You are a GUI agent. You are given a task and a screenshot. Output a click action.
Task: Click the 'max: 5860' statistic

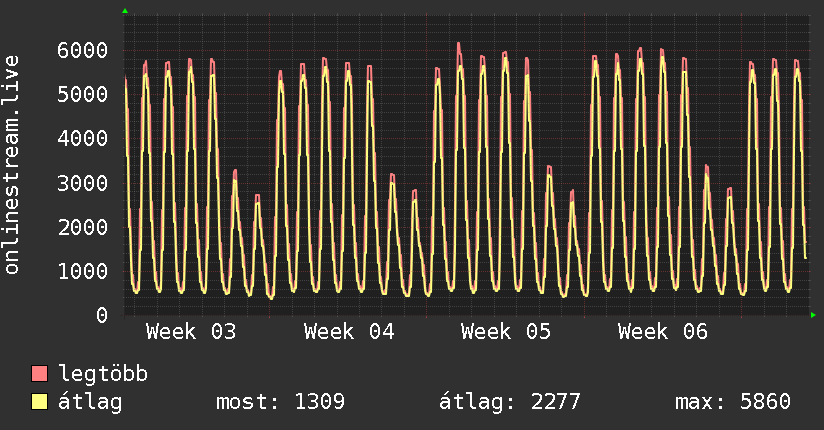coord(733,402)
